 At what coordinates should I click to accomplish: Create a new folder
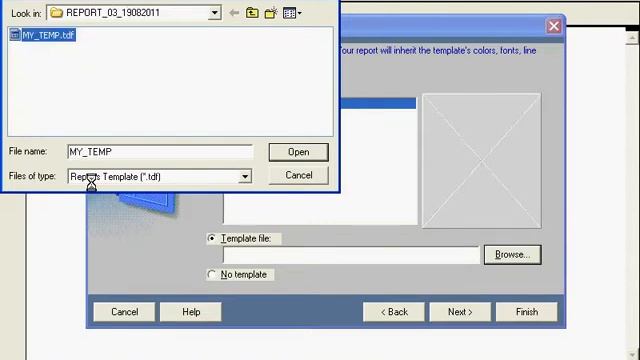coord(271,13)
